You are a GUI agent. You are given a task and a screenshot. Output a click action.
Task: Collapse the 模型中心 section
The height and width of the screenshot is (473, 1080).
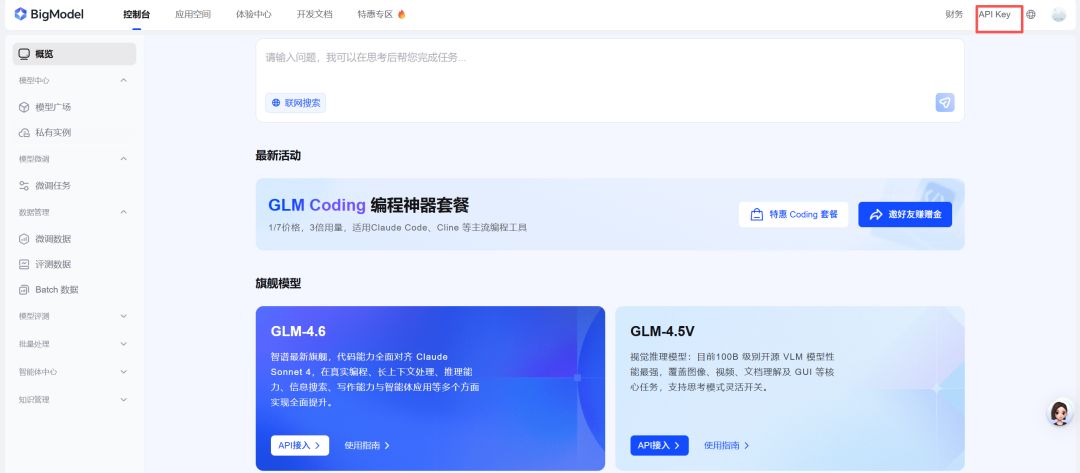click(124, 81)
